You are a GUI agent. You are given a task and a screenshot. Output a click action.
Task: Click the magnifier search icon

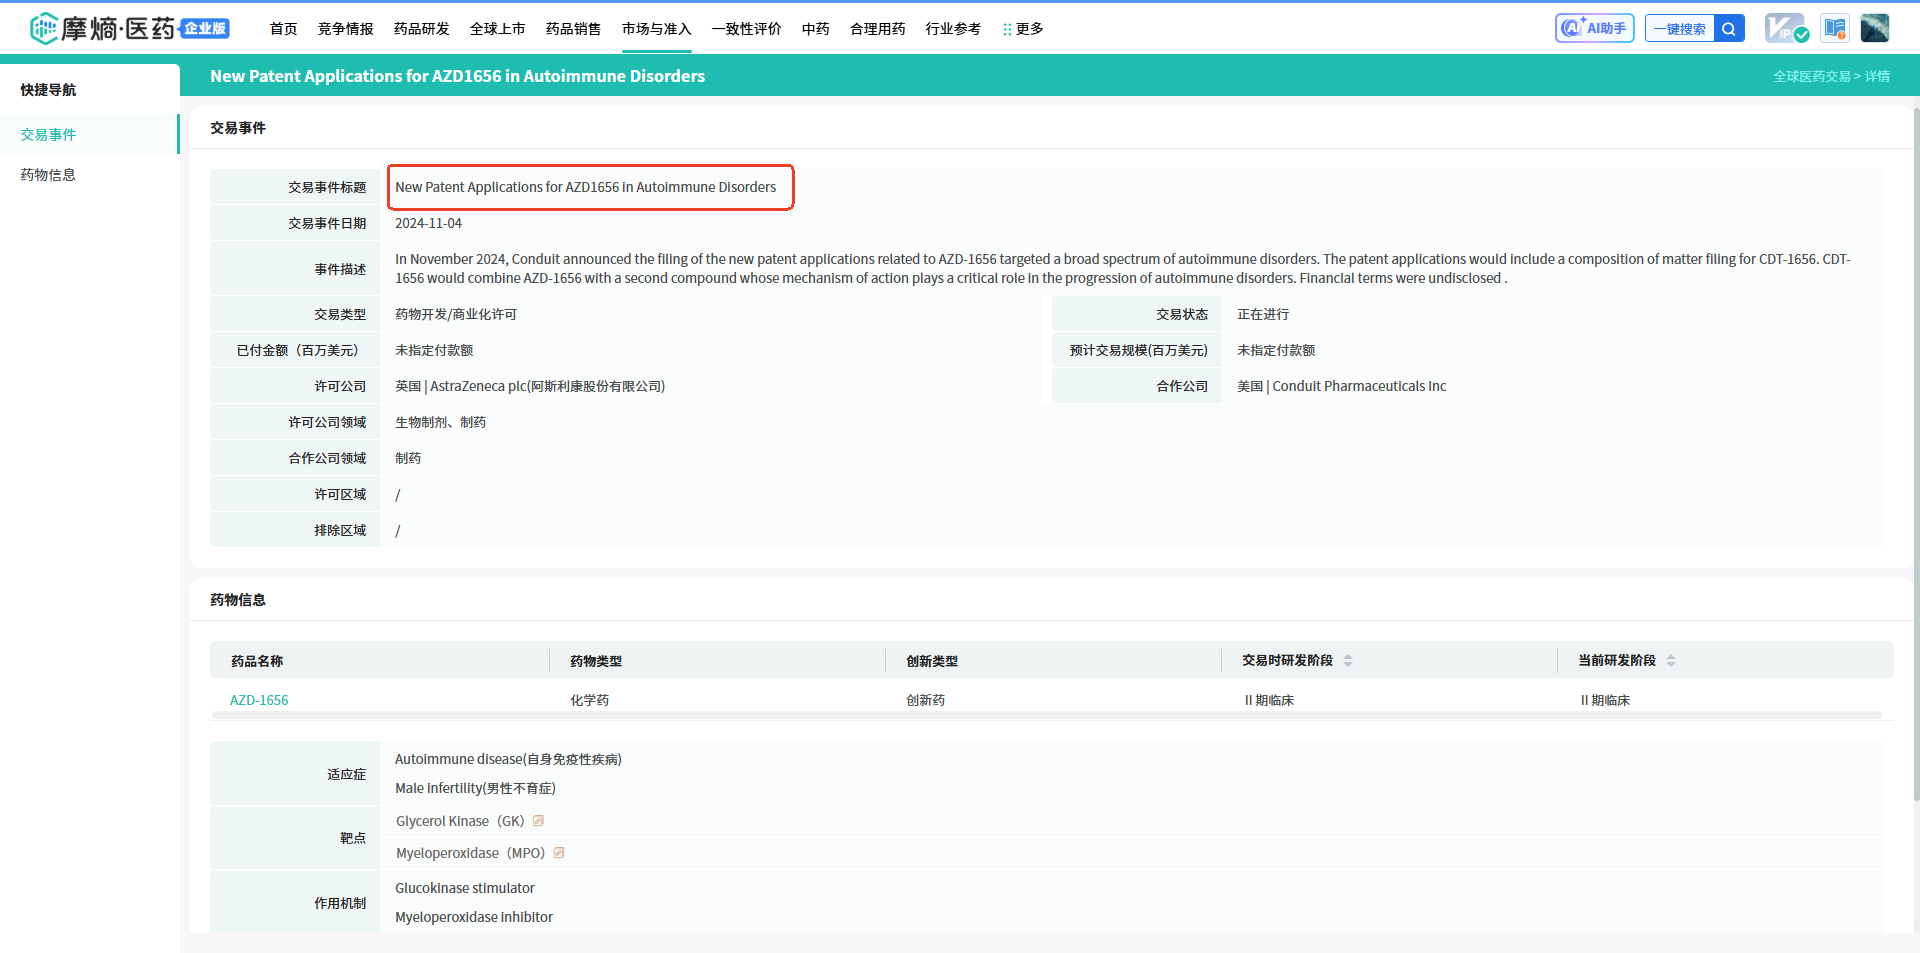click(x=1729, y=28)
